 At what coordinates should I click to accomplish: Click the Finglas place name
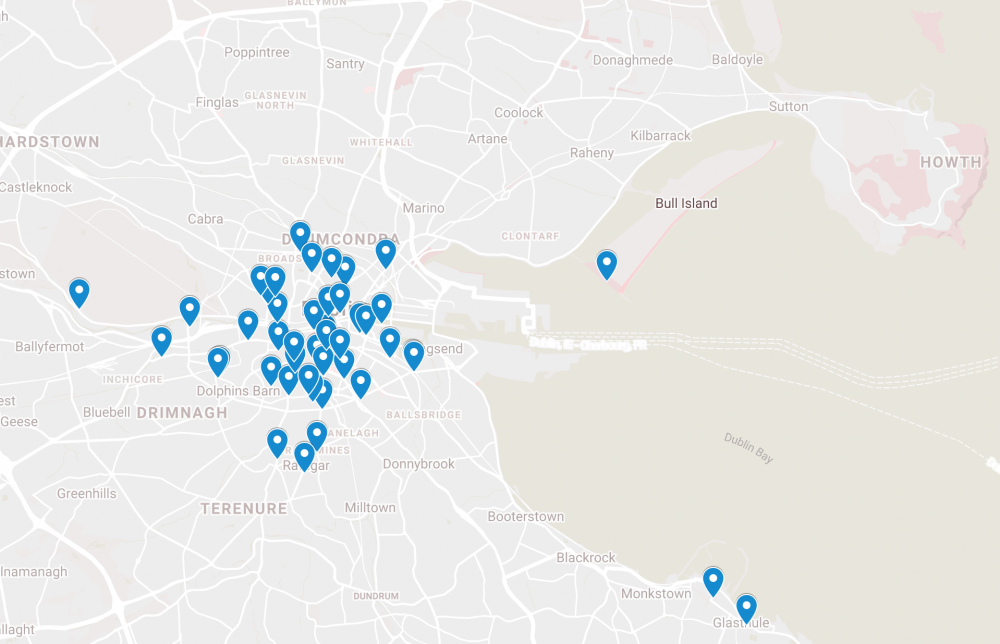pos(217,103)
